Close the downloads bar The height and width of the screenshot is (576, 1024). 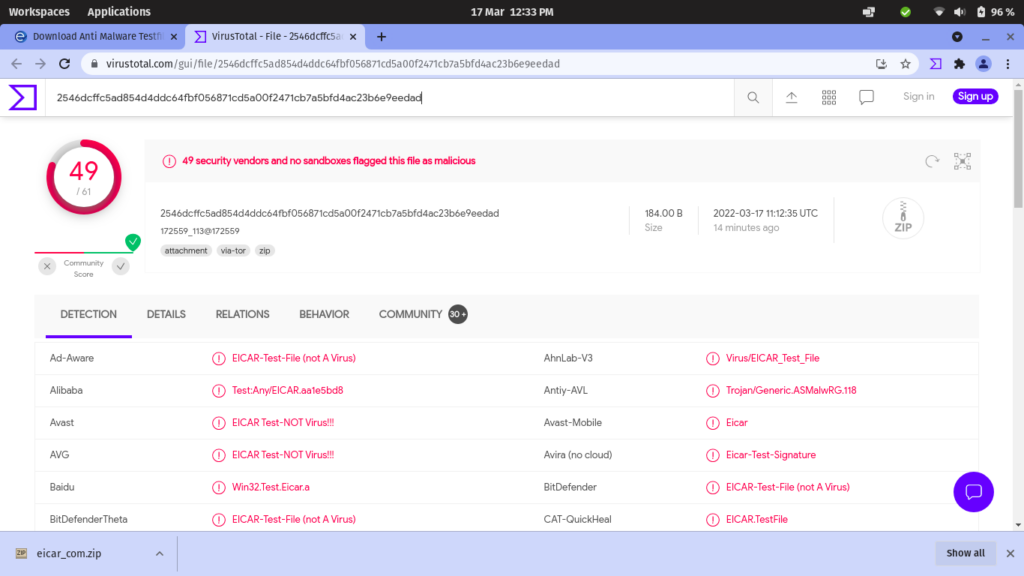coord(1010,553)
